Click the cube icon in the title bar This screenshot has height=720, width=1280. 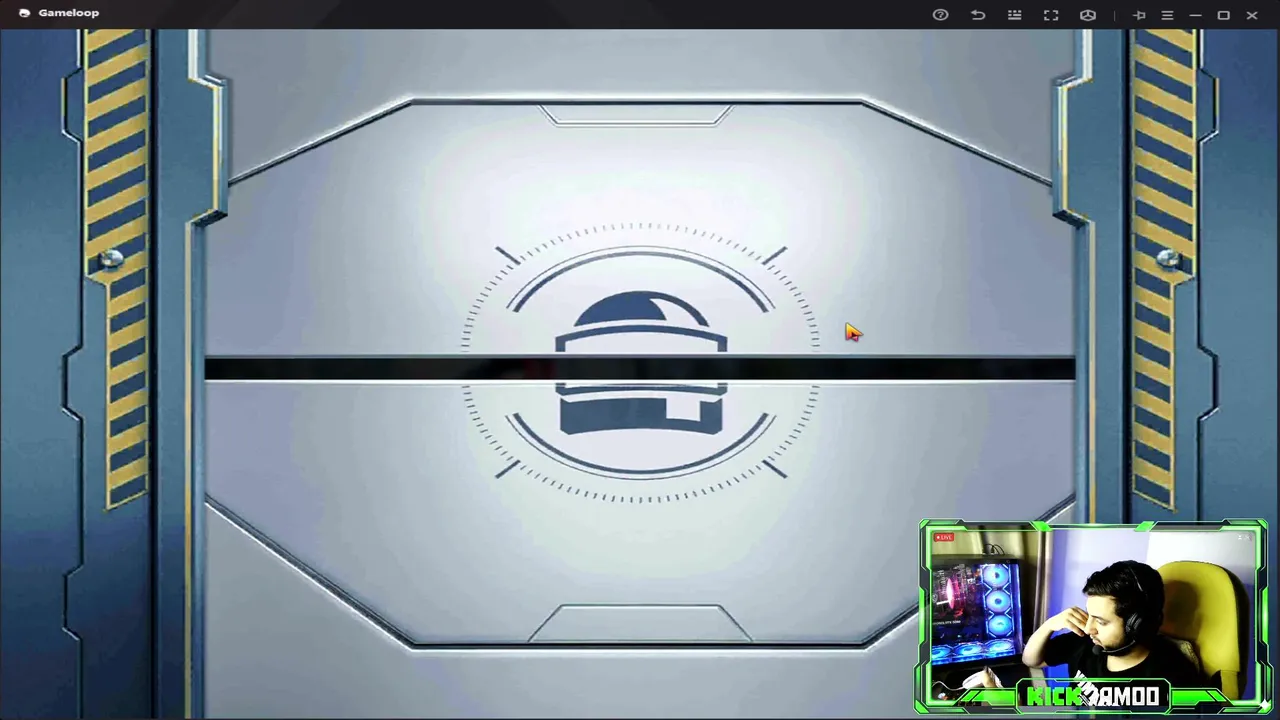point(1088,15)
